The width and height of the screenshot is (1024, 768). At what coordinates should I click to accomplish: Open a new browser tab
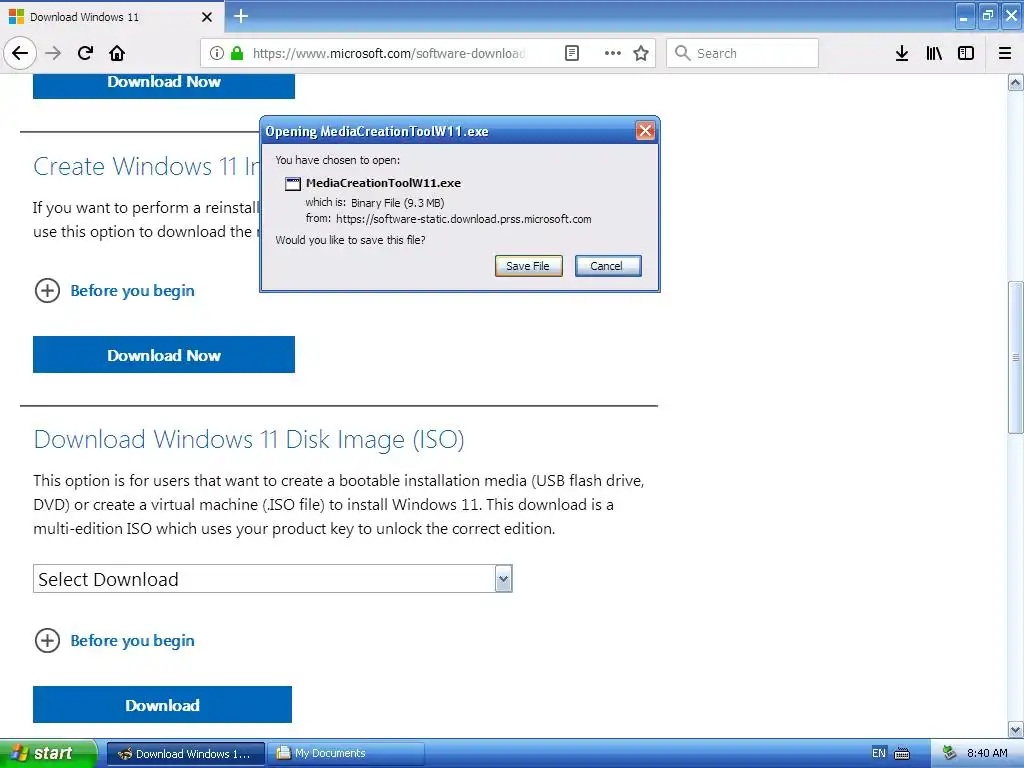[241, 16]
